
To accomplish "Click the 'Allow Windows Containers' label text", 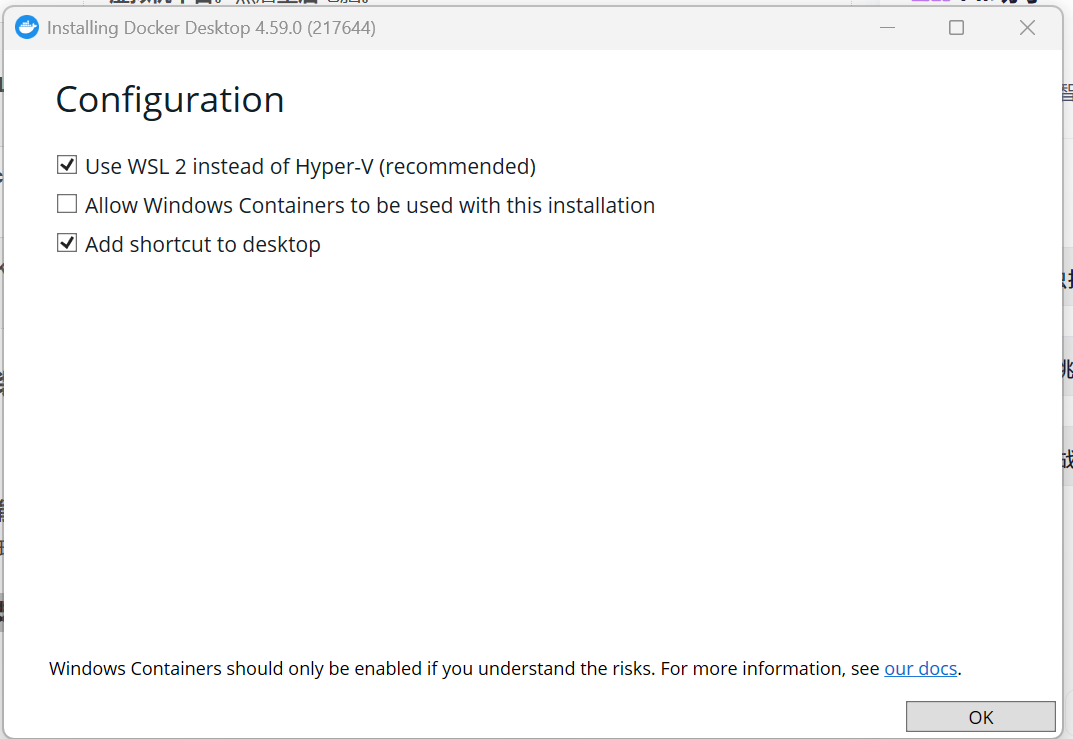I will click(370, 205).
